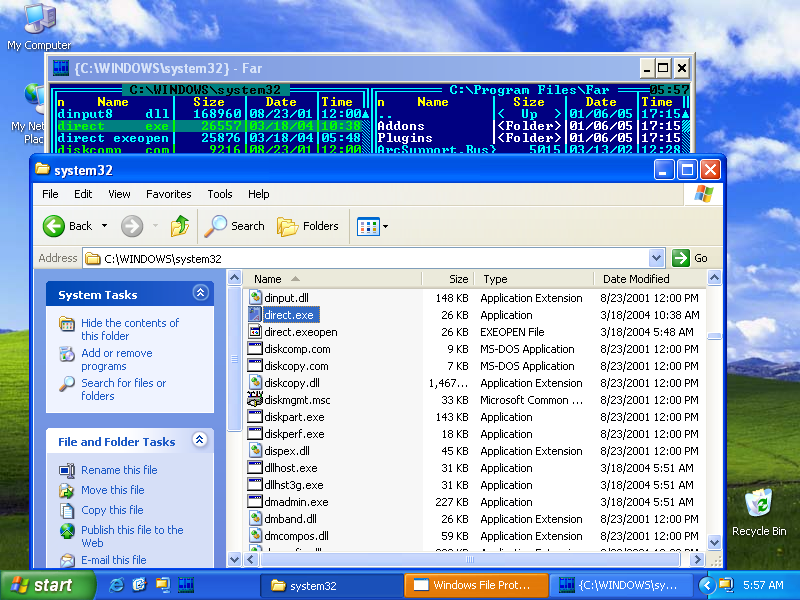800x600 pixels.
Task: Select the dmband.dll file icon
Action: click(x=255, y=519)
